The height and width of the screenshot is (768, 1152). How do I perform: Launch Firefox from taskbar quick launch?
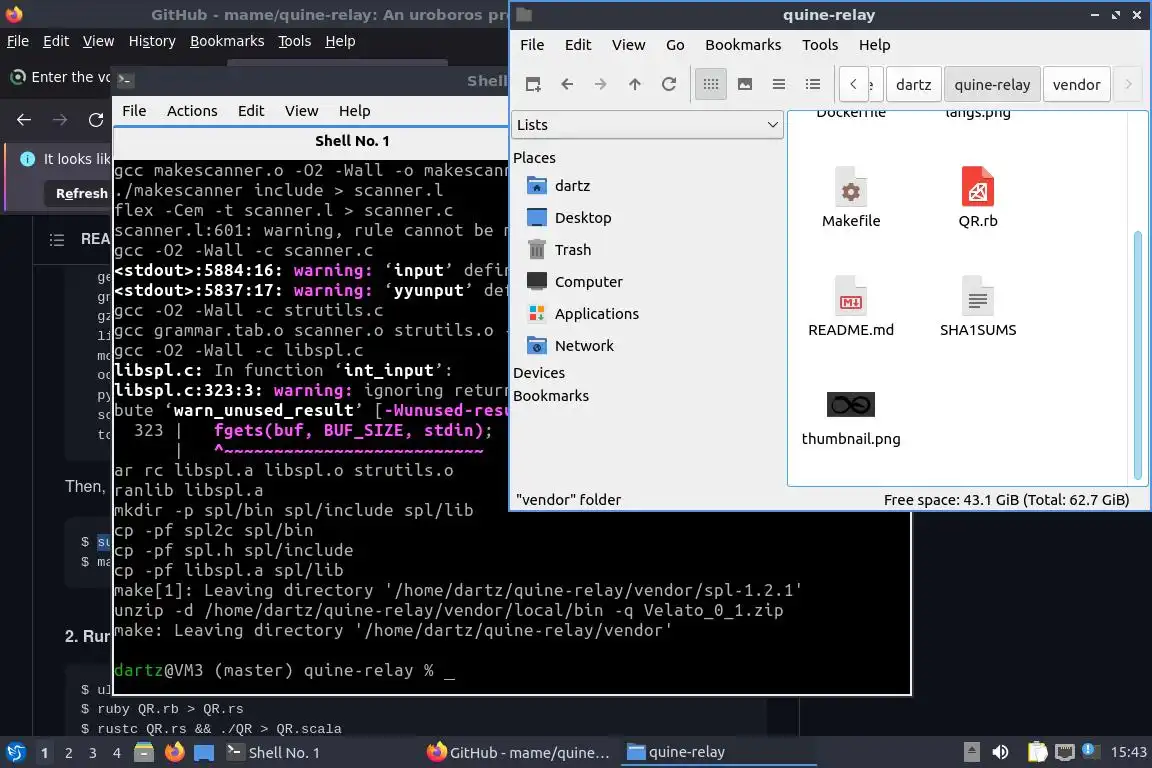(x=174, y=753)
